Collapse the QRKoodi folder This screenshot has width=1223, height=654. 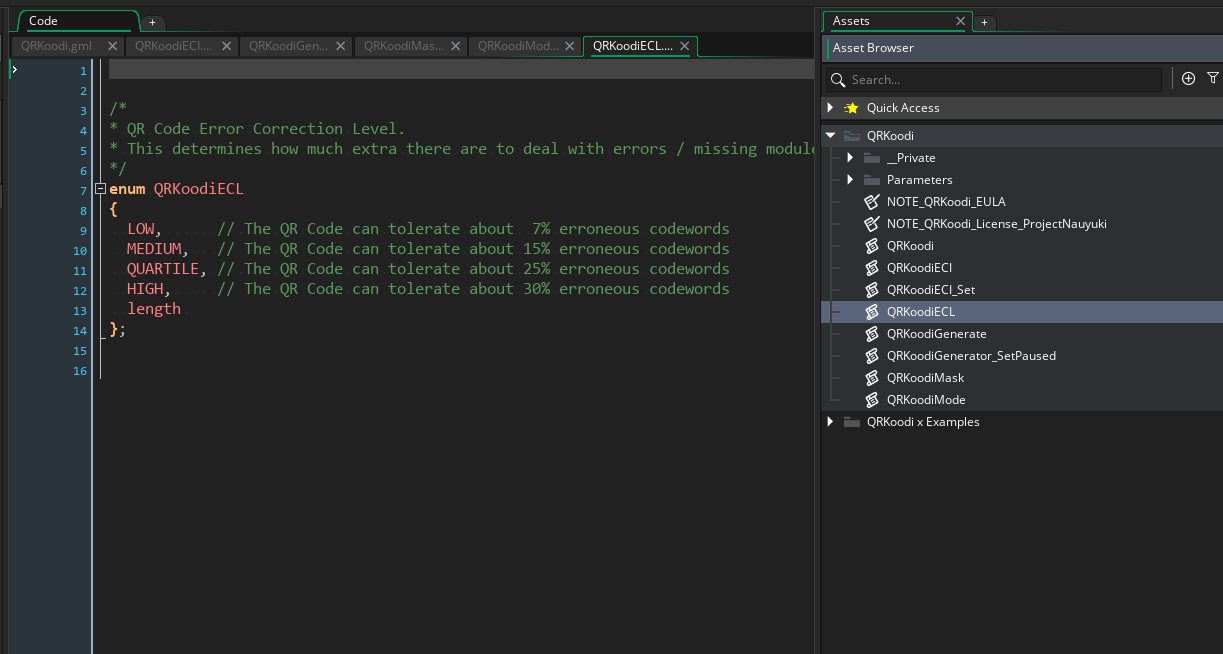click(830, 135)
